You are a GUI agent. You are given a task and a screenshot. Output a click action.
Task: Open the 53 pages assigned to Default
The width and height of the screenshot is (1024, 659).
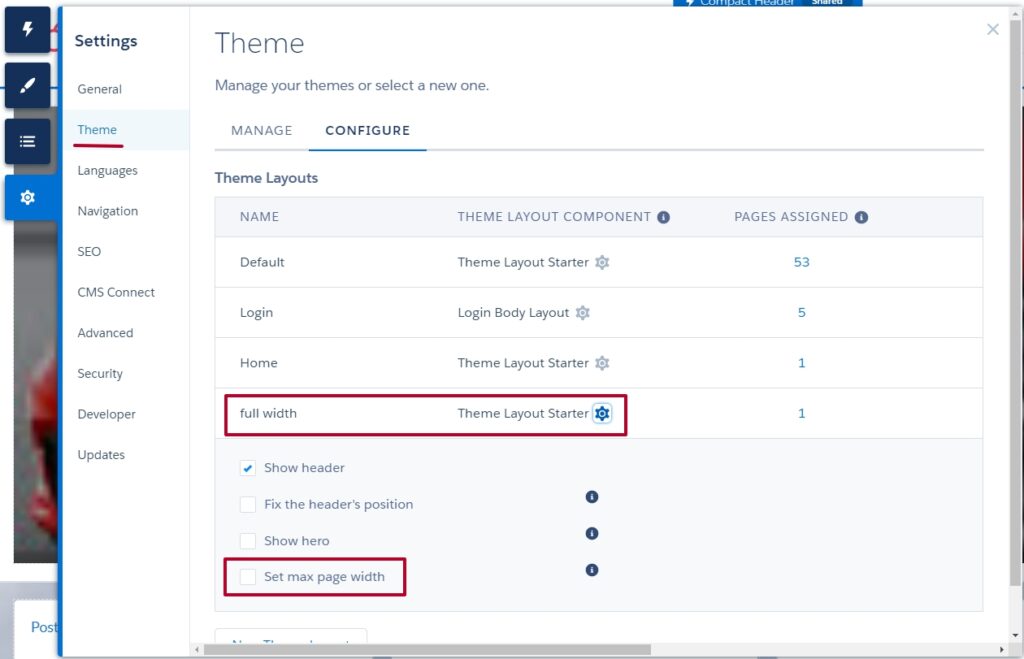[801, 263]
